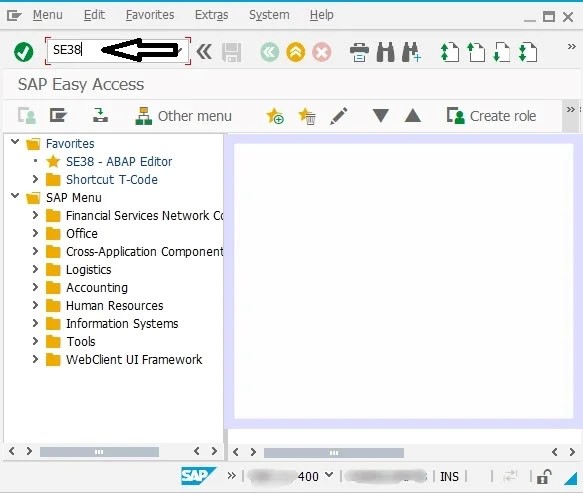Open the Help menu
Viewport: 583px width, 493px height.
(322, 15)
